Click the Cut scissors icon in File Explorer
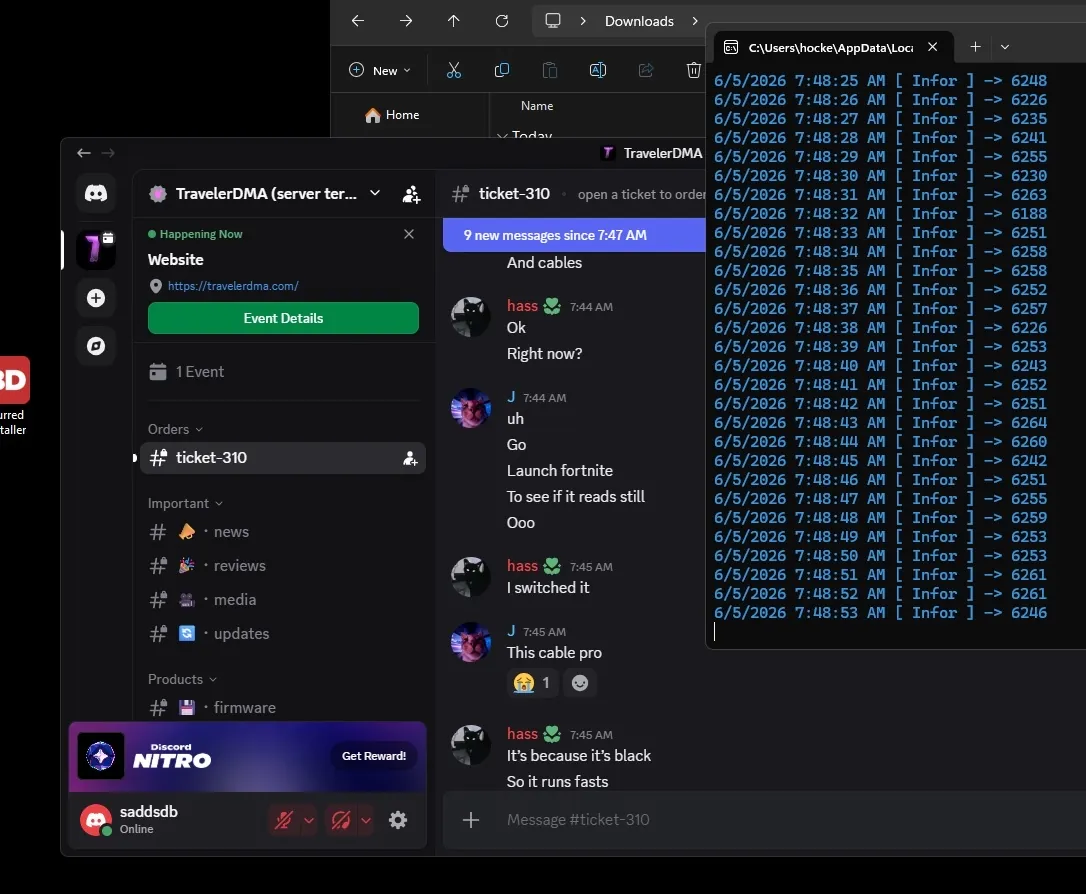 [454, 70]
